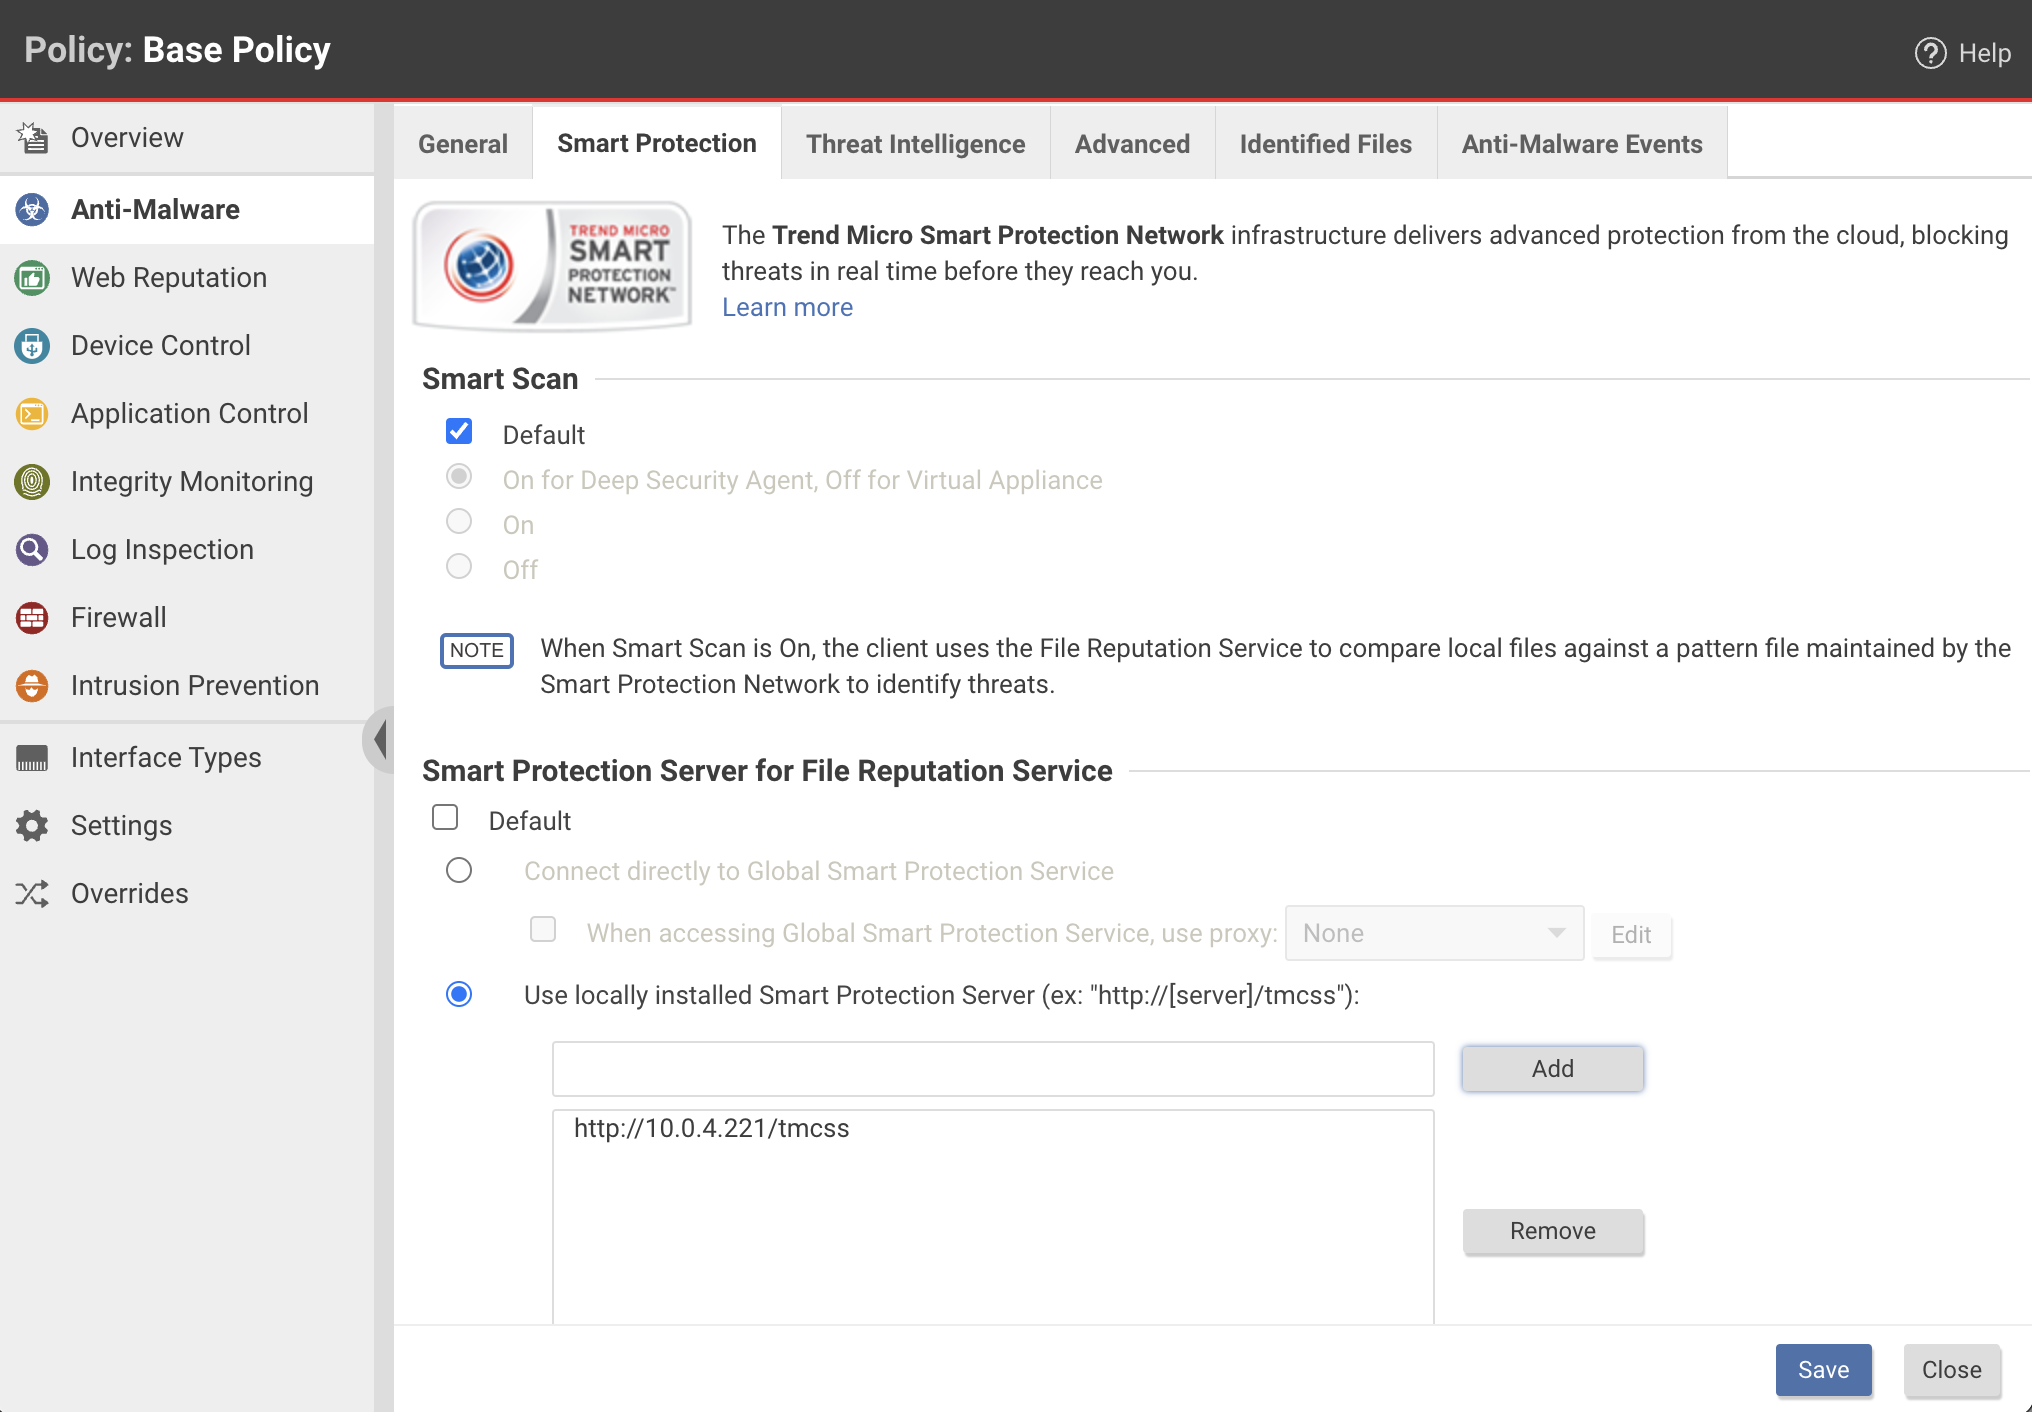Viewport: 2032px width, 1412px height.
Task: Open the Overrides sidebar item
Action: (187, 893)
